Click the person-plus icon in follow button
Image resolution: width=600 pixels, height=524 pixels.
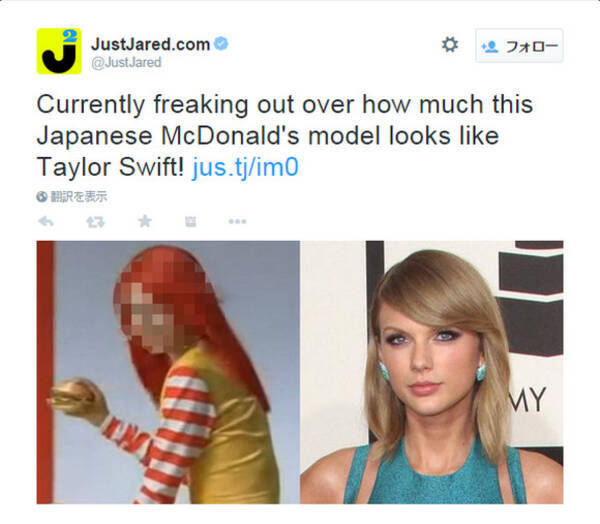click(490, 47)
